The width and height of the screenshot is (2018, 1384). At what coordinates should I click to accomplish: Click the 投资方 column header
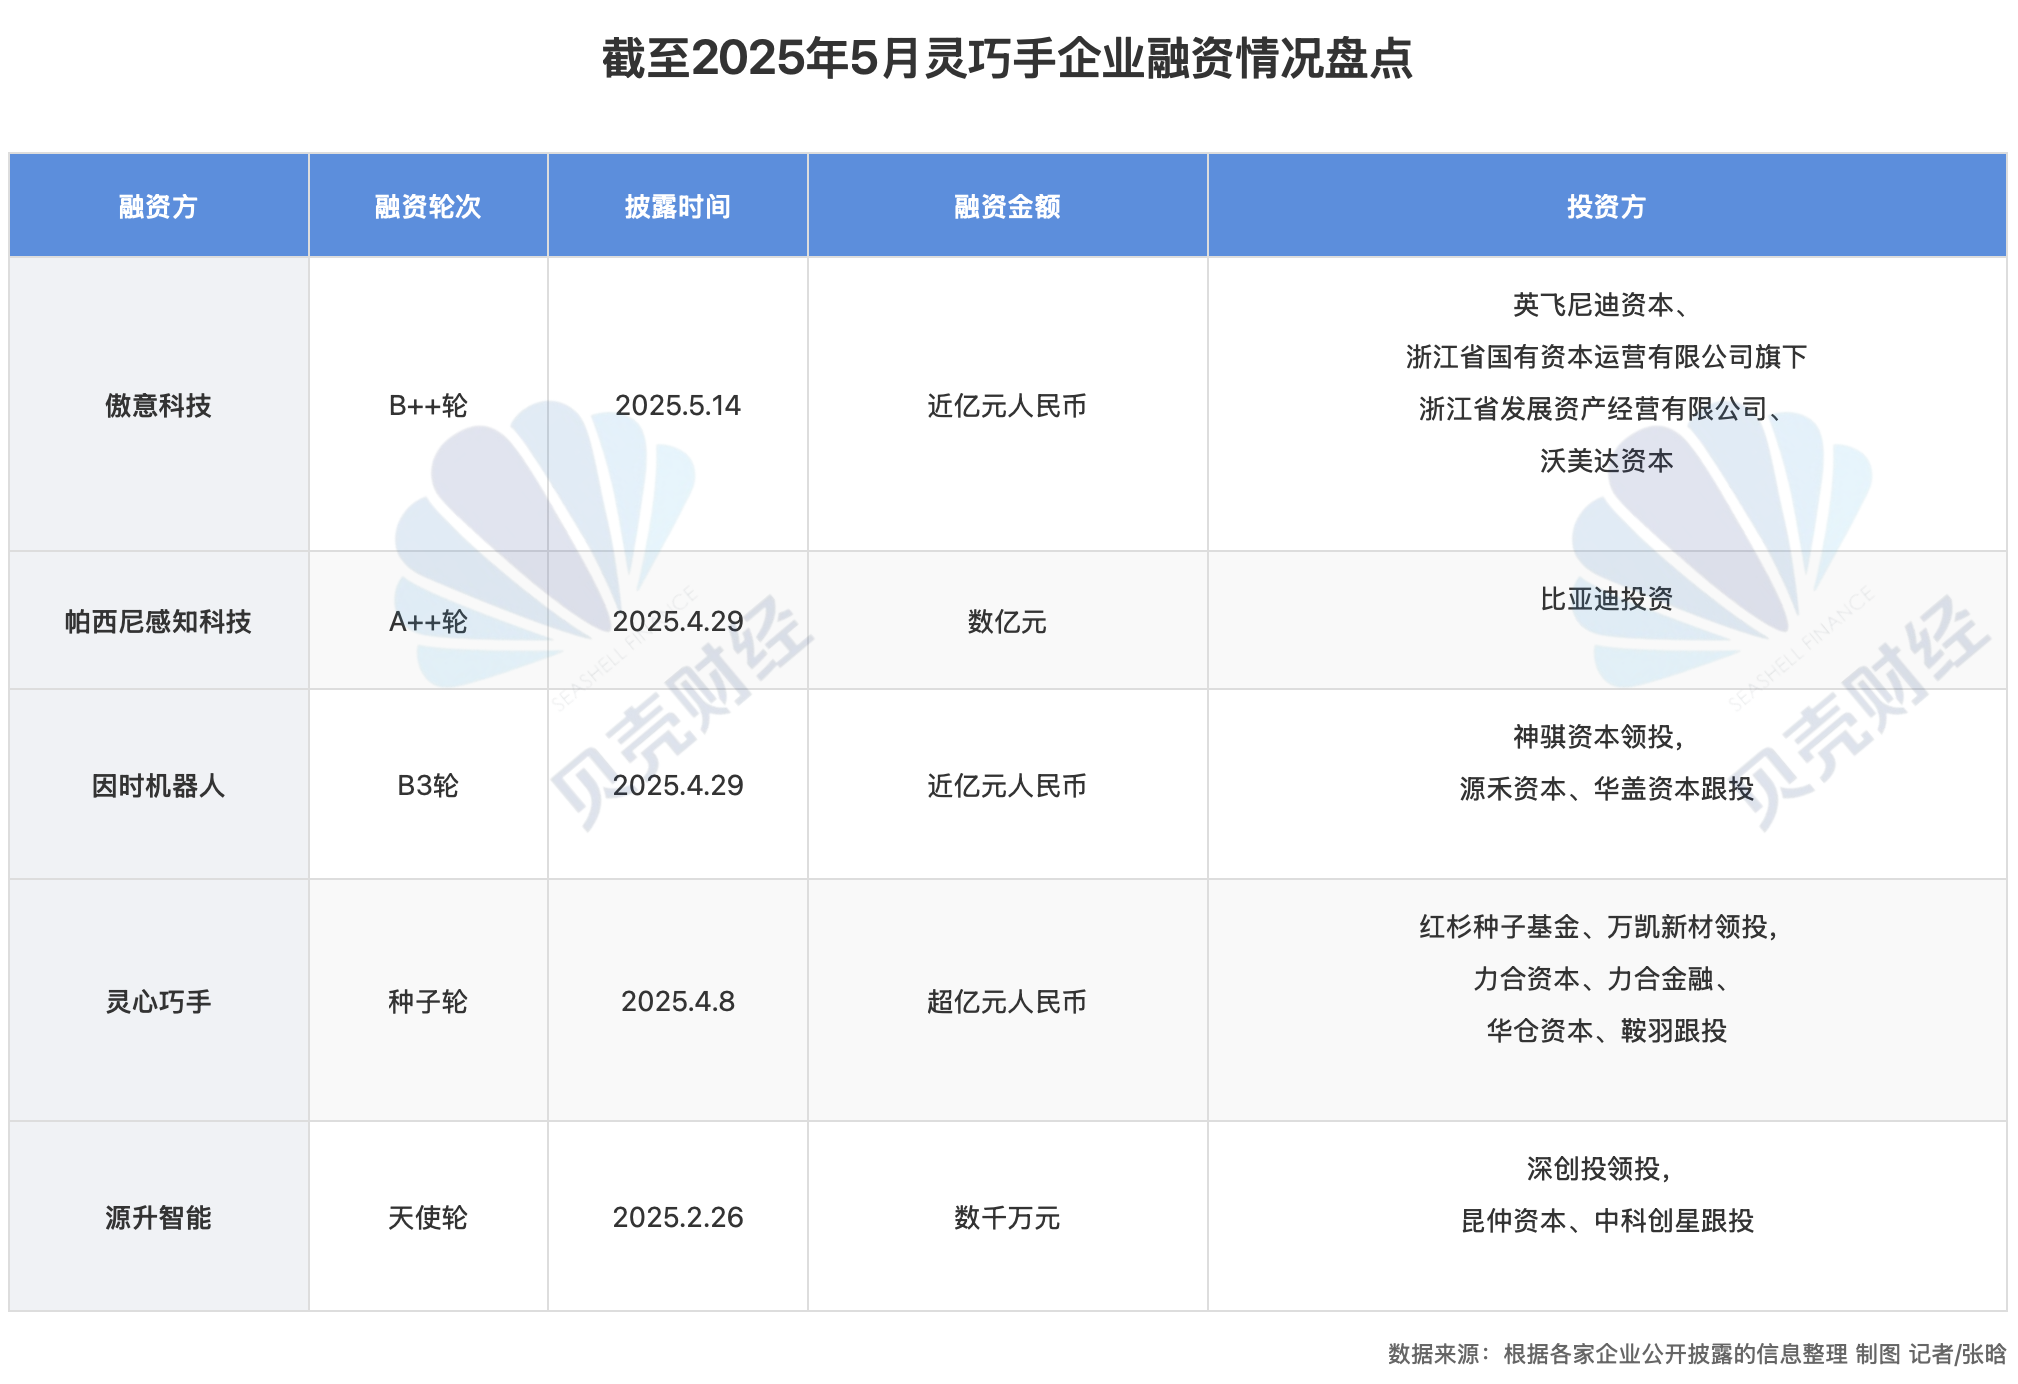tap(1607, 206)
